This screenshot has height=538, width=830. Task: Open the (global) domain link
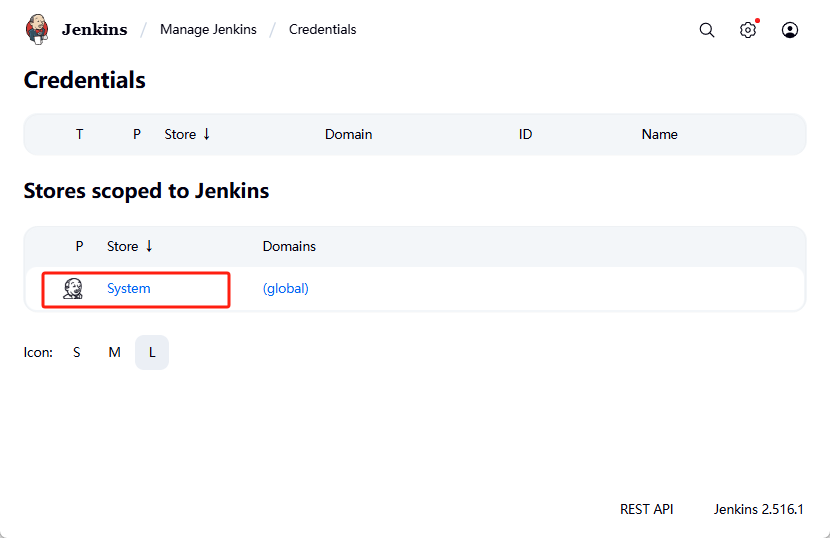285,289
